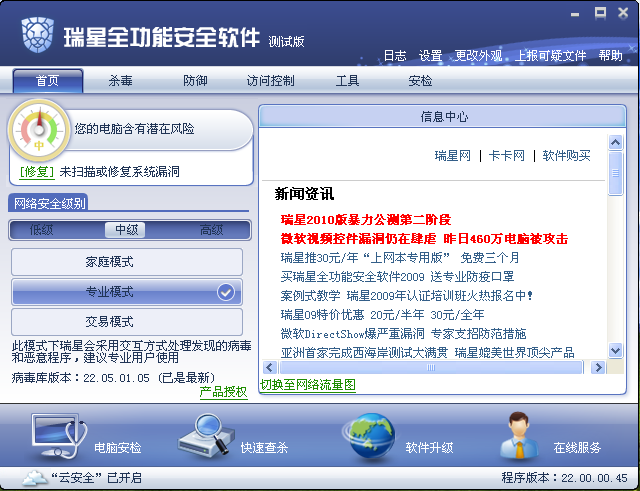Click the [修复] repair link
640x491 pixels.
(37, 171)
